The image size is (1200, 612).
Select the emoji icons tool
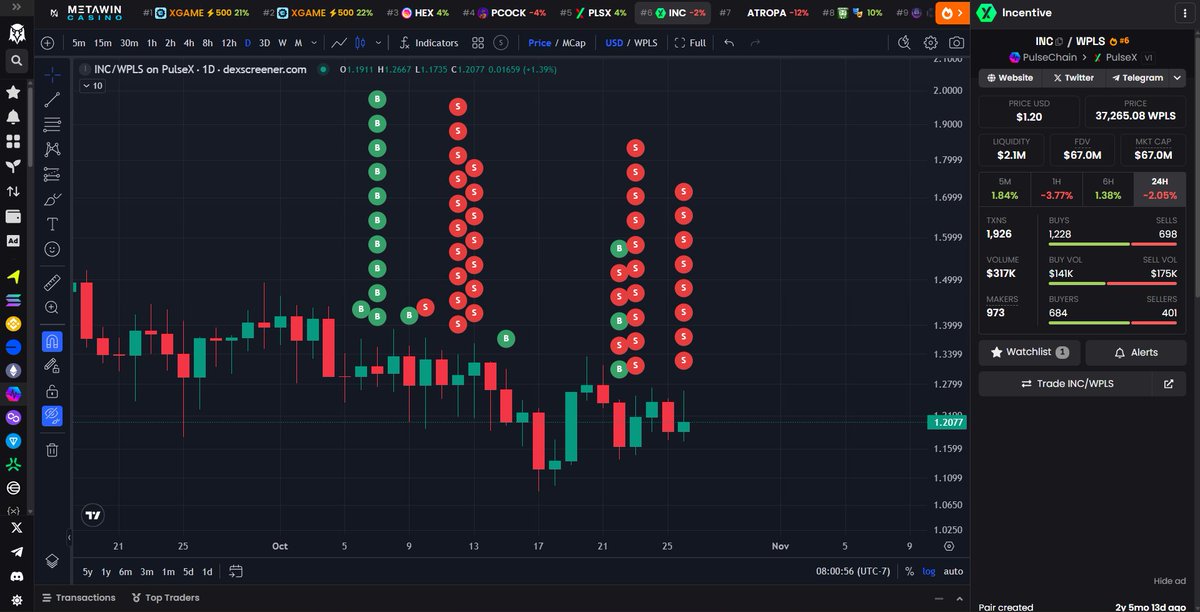tap(52, 249)
